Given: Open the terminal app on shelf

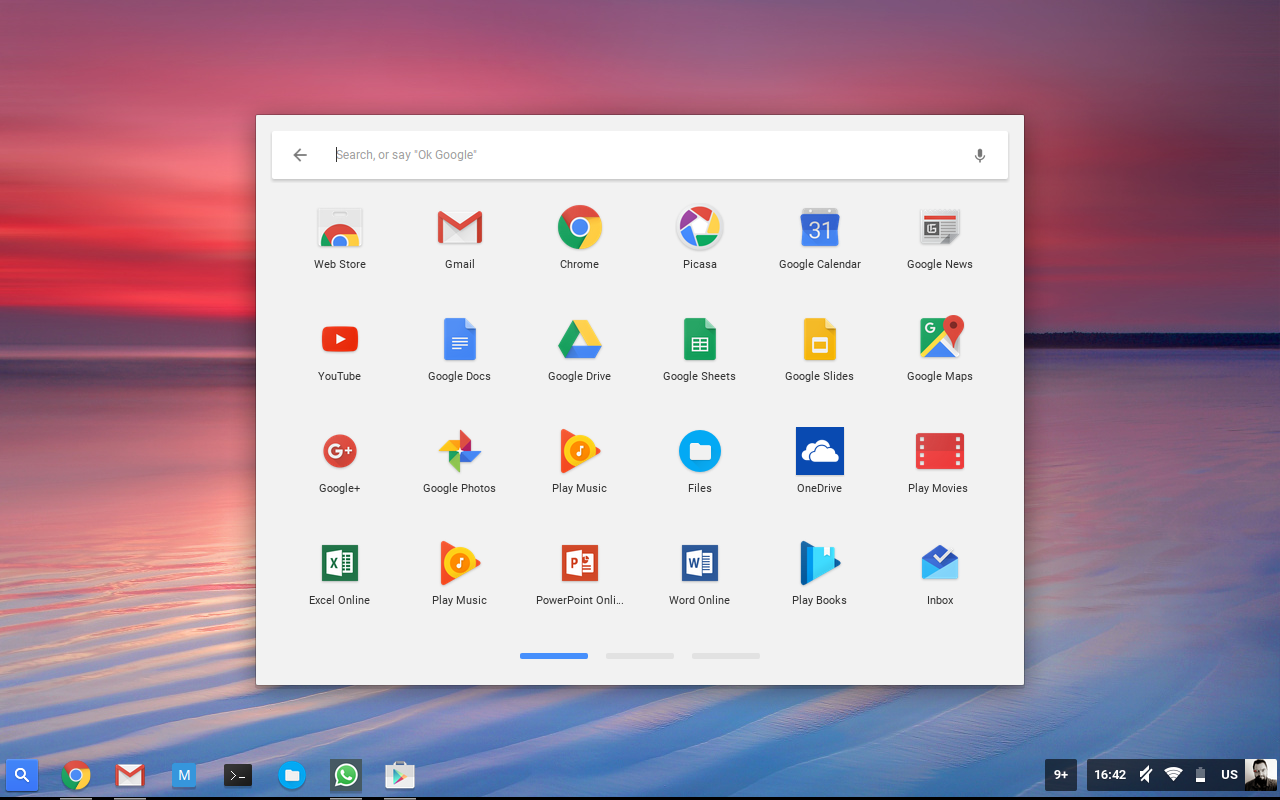Looking at the screenshot, I should tap(238, 775).
